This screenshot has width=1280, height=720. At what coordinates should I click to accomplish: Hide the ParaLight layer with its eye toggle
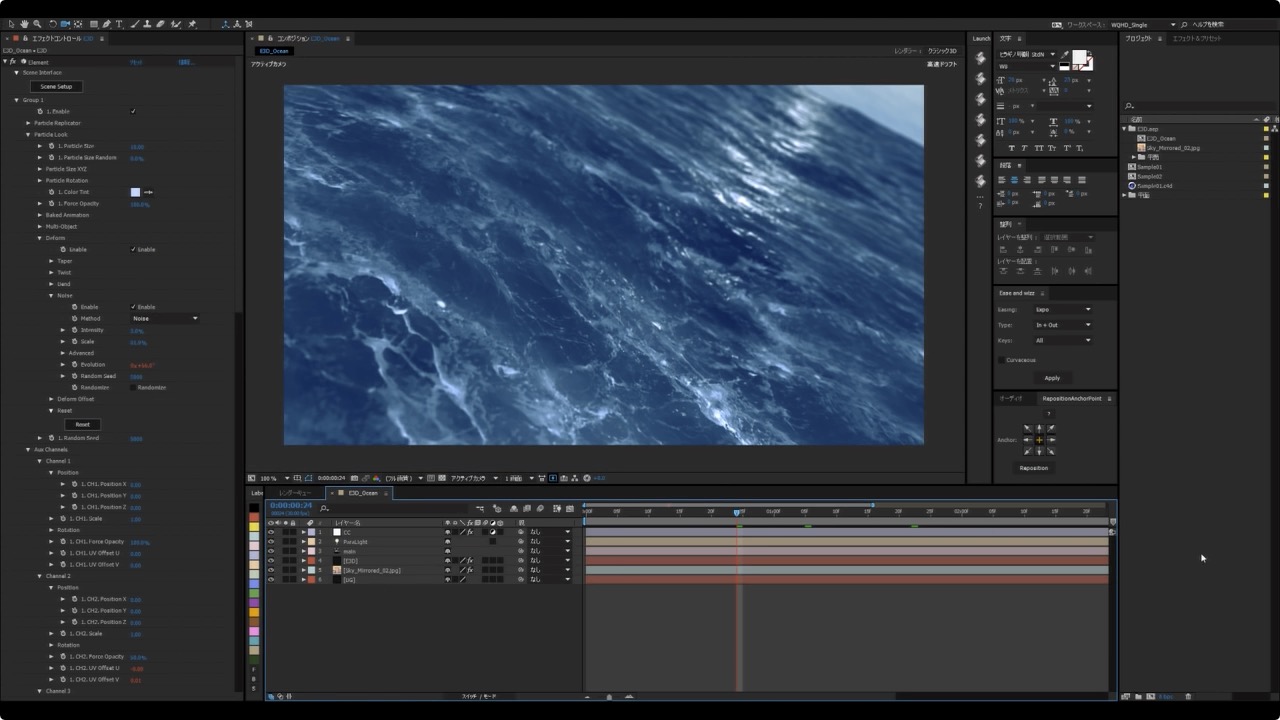coord(270,541)
